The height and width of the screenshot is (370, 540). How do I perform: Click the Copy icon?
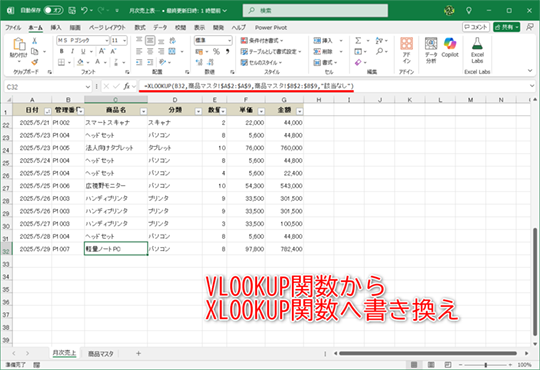[34, 51]
